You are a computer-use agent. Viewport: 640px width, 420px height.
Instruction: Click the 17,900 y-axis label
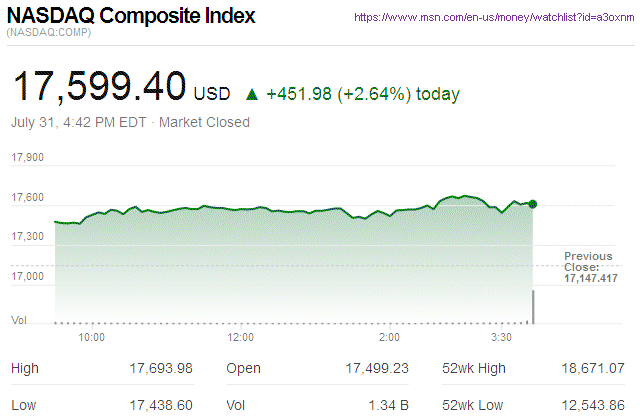[x=28, y=158]
